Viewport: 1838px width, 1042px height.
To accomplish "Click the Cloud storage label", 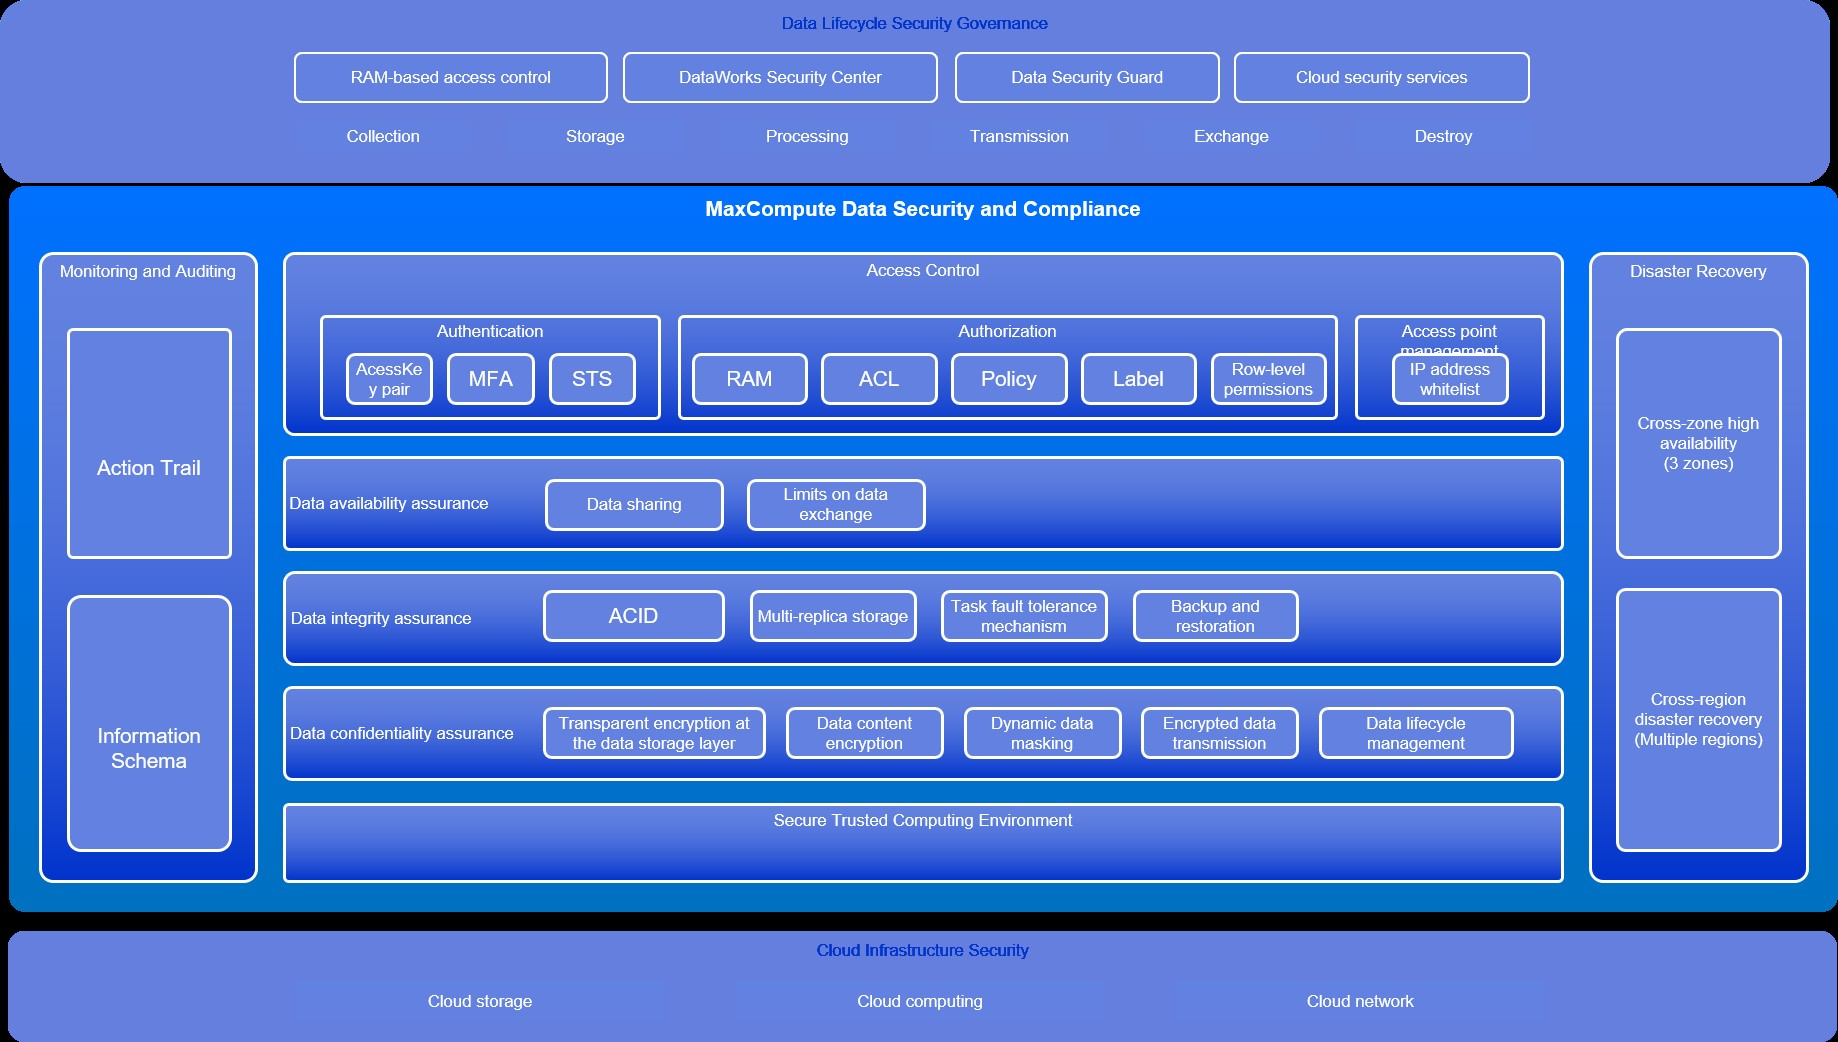I will coord(480,1001).
